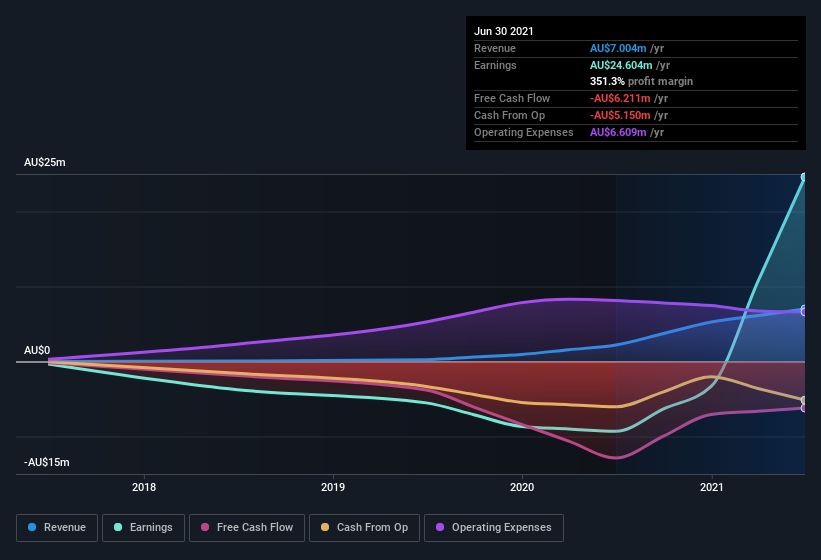The image size is (821, 560).
Task: Click the Revenue label in tooltip
Action: 495,48
